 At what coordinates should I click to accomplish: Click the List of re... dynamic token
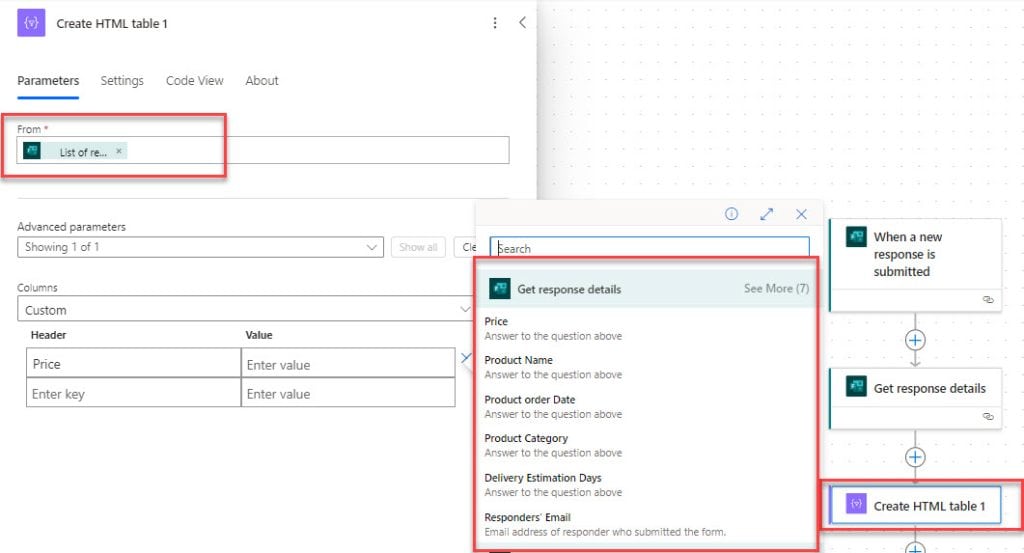point(74,151)
